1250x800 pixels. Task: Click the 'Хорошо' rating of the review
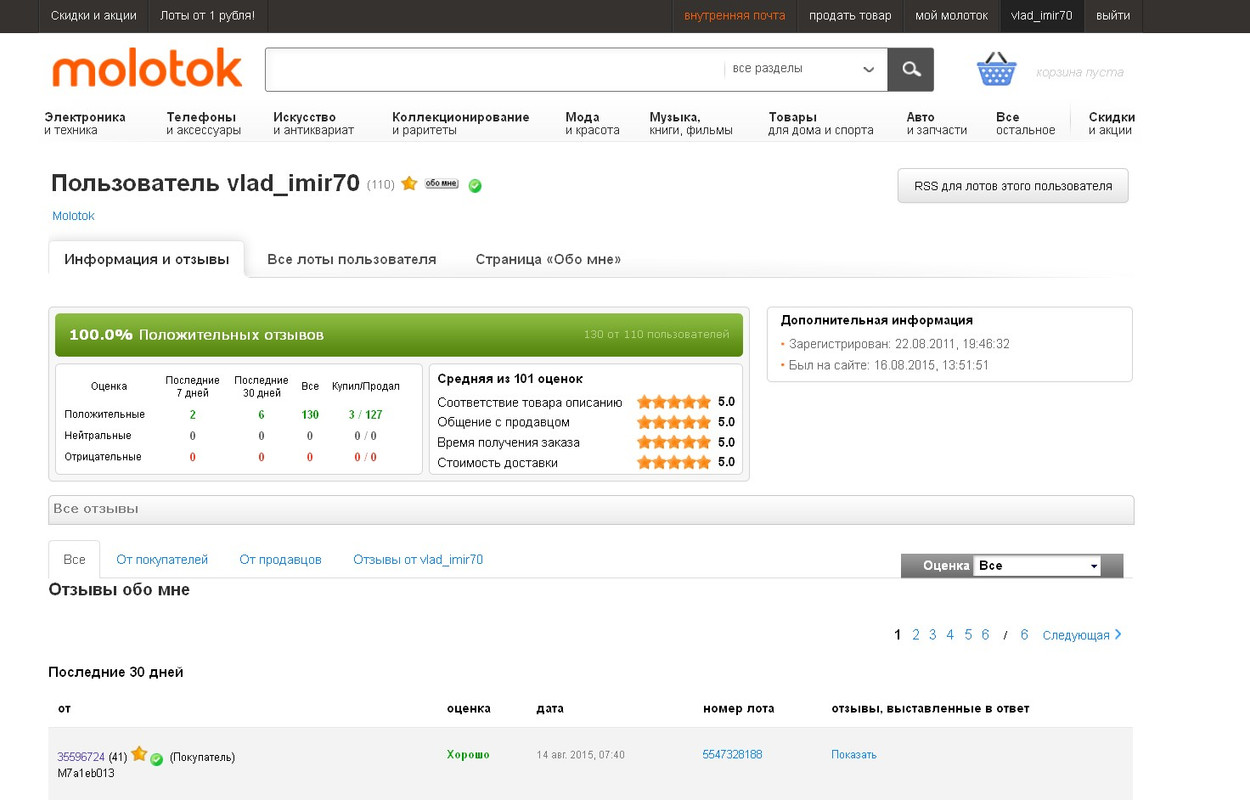click(x=468, y=754)
